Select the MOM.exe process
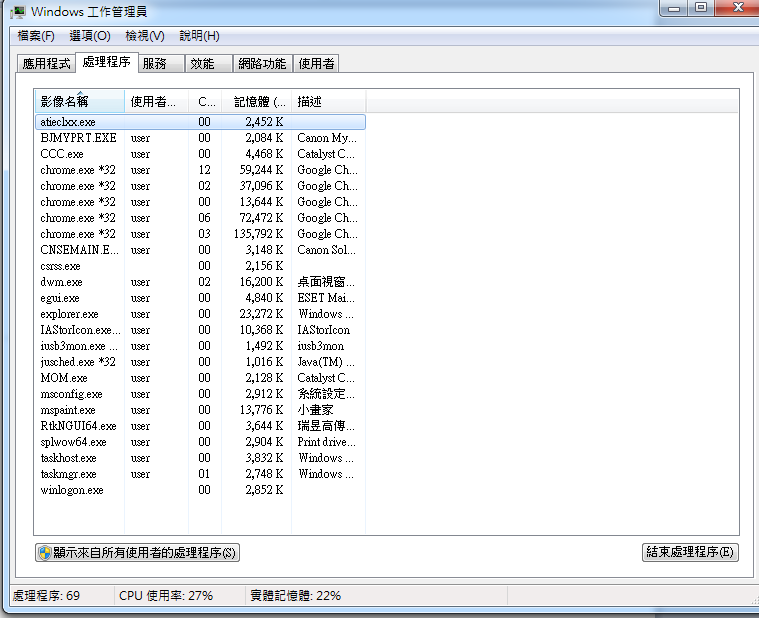762x629 pixels. point(200,379)
